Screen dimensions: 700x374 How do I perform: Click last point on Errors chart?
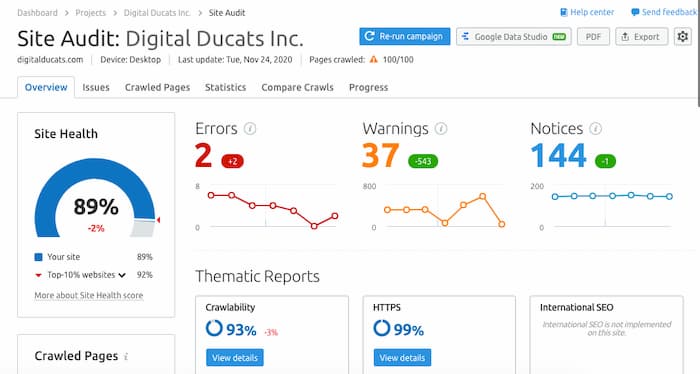click(334, 216)
